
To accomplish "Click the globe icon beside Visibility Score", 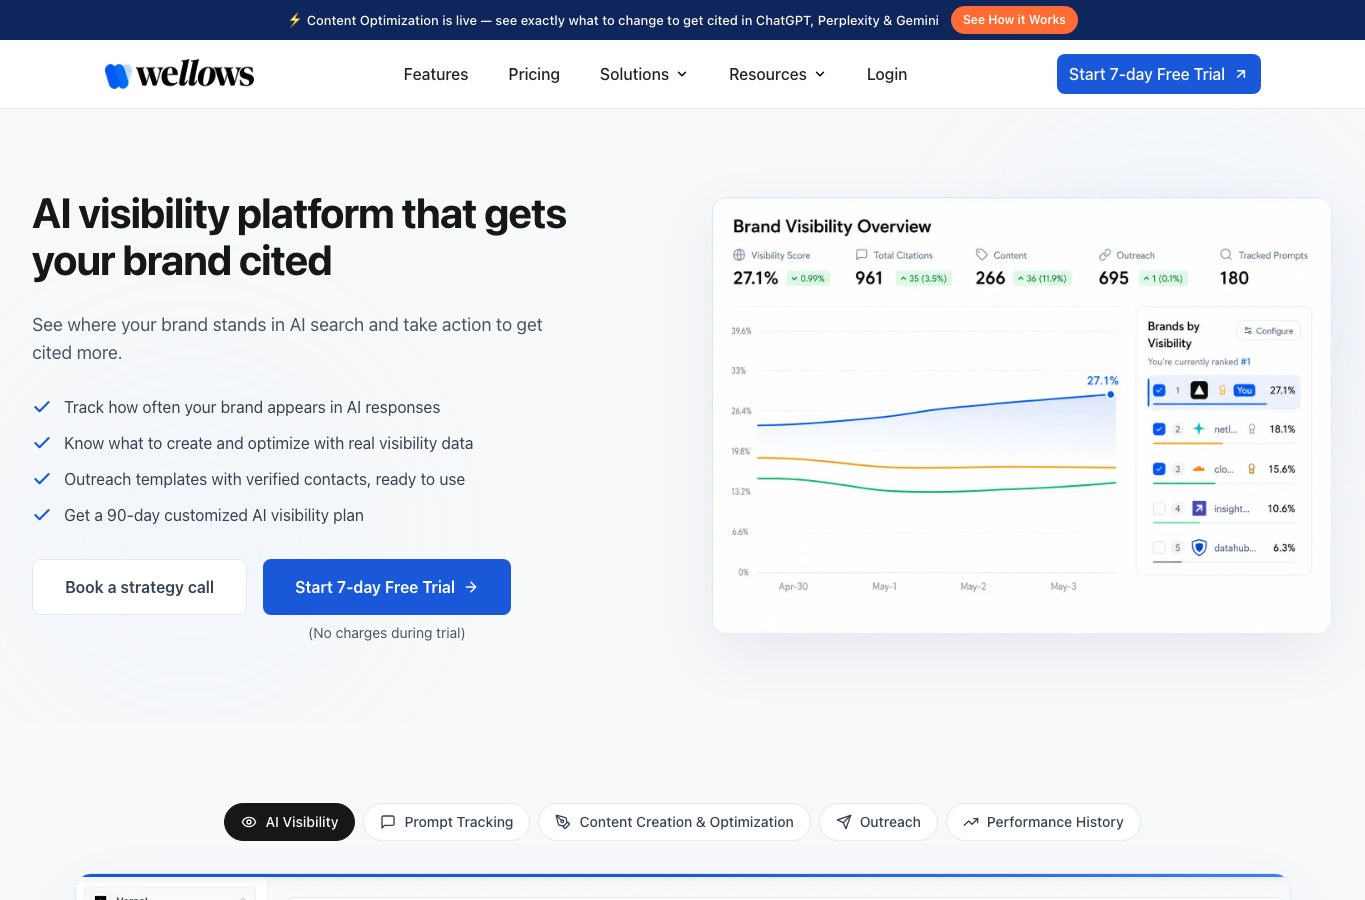I will (x=739, y=255).
